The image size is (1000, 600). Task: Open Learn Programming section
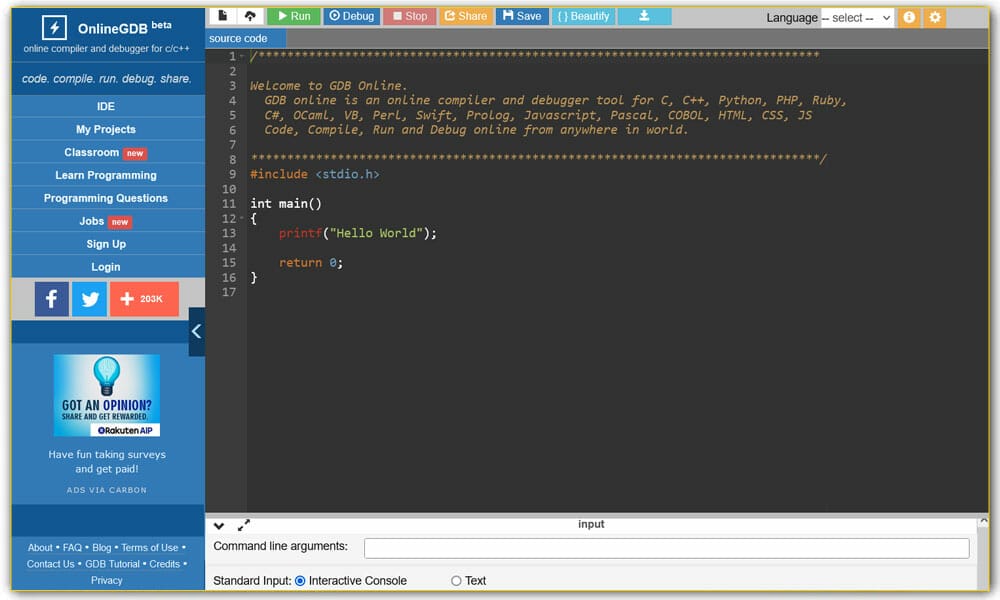106,174
